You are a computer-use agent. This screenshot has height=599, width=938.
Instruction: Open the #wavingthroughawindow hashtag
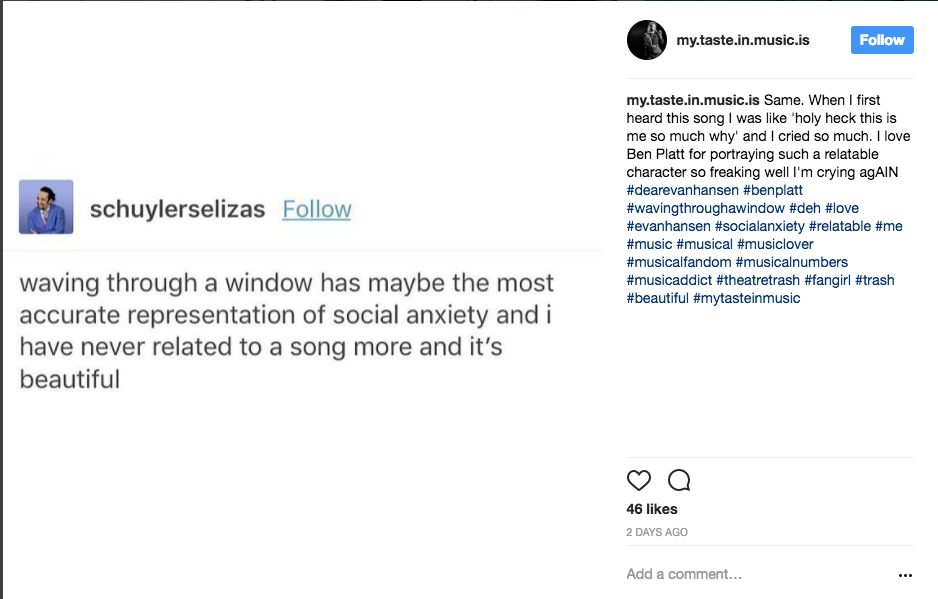(x=705, y=208)
